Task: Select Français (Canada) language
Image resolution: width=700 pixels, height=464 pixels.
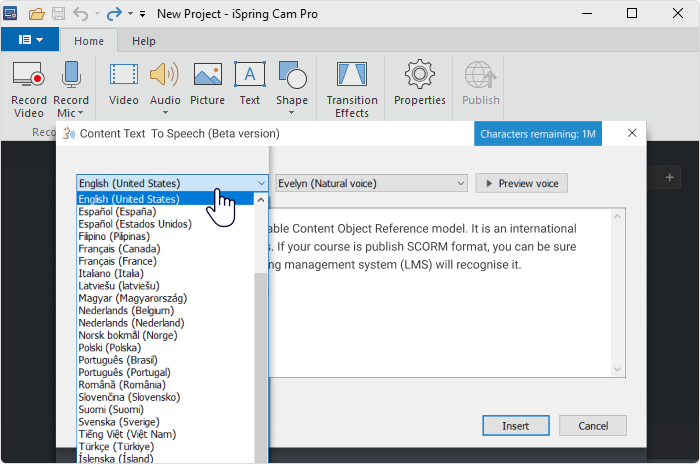Action: (x=165, y=248)
